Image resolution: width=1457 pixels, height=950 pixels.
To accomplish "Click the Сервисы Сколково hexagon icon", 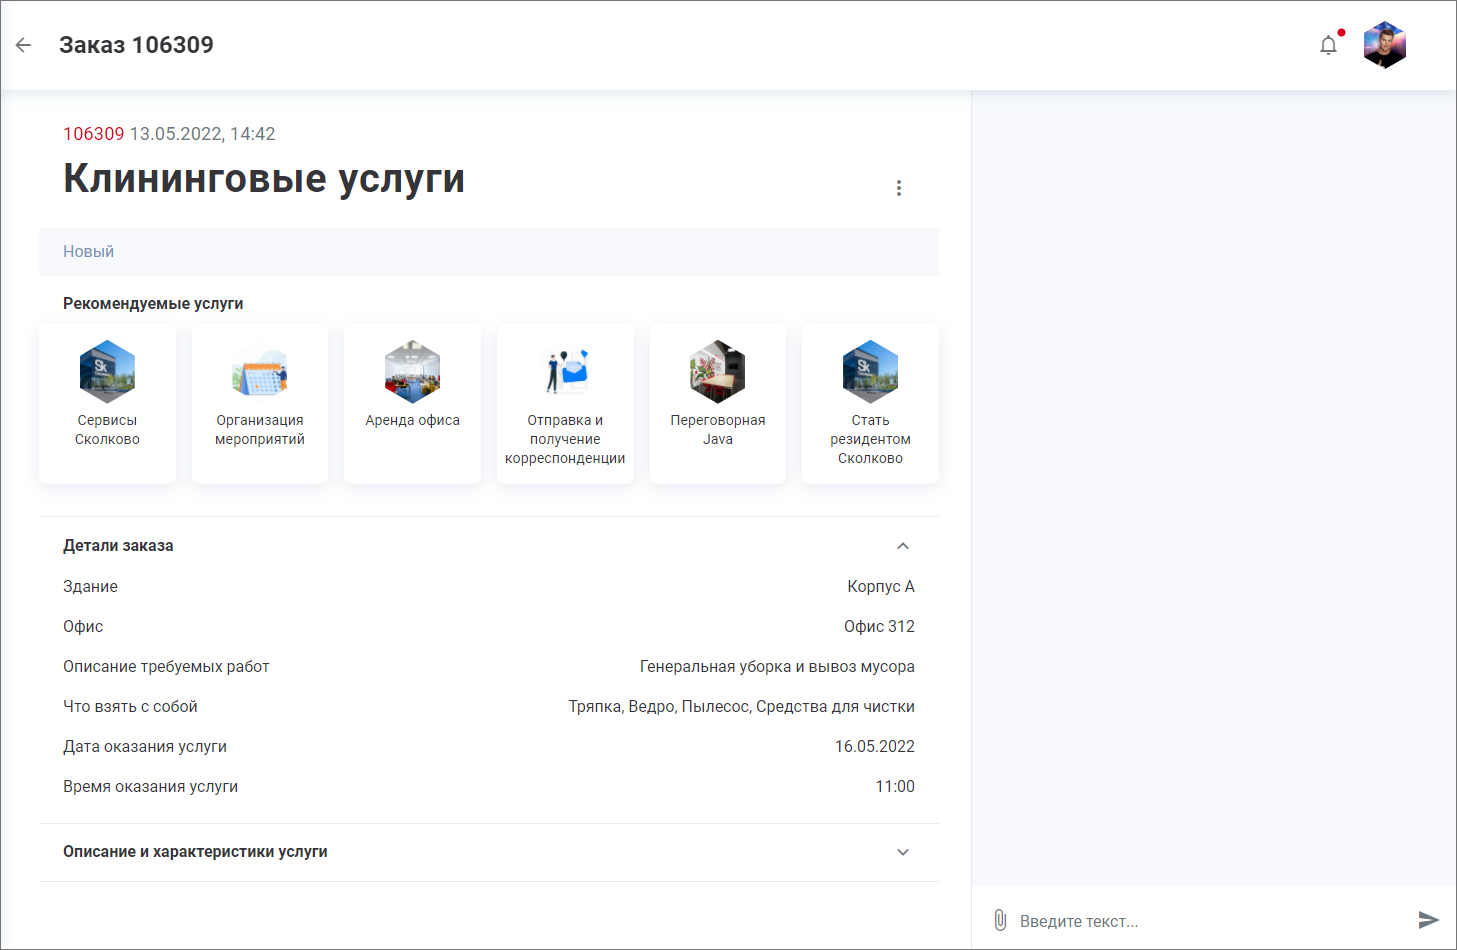I will 107,371.
